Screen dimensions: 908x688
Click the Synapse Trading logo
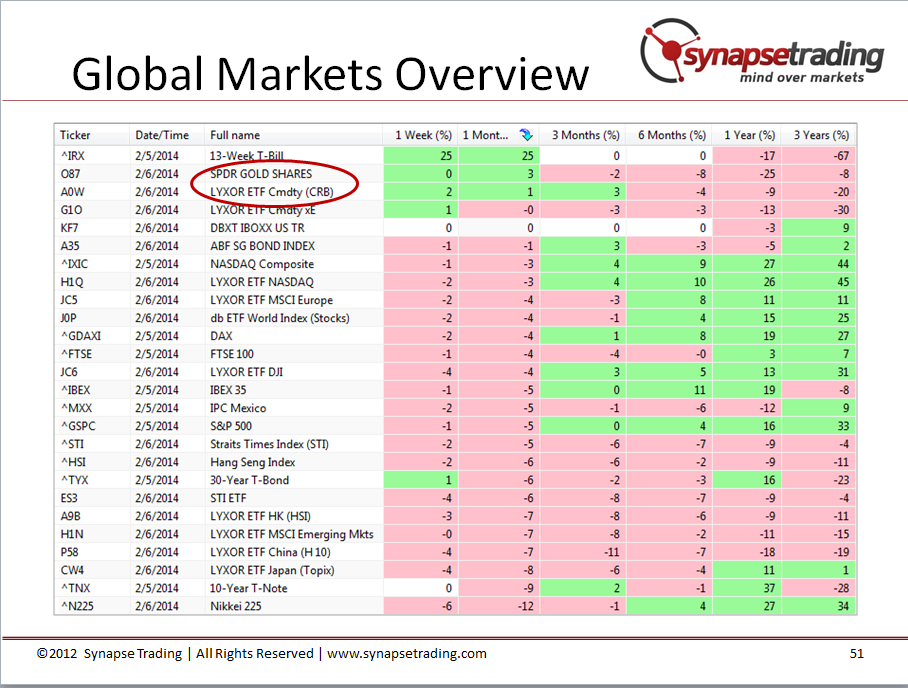click(x=762, y=53)
